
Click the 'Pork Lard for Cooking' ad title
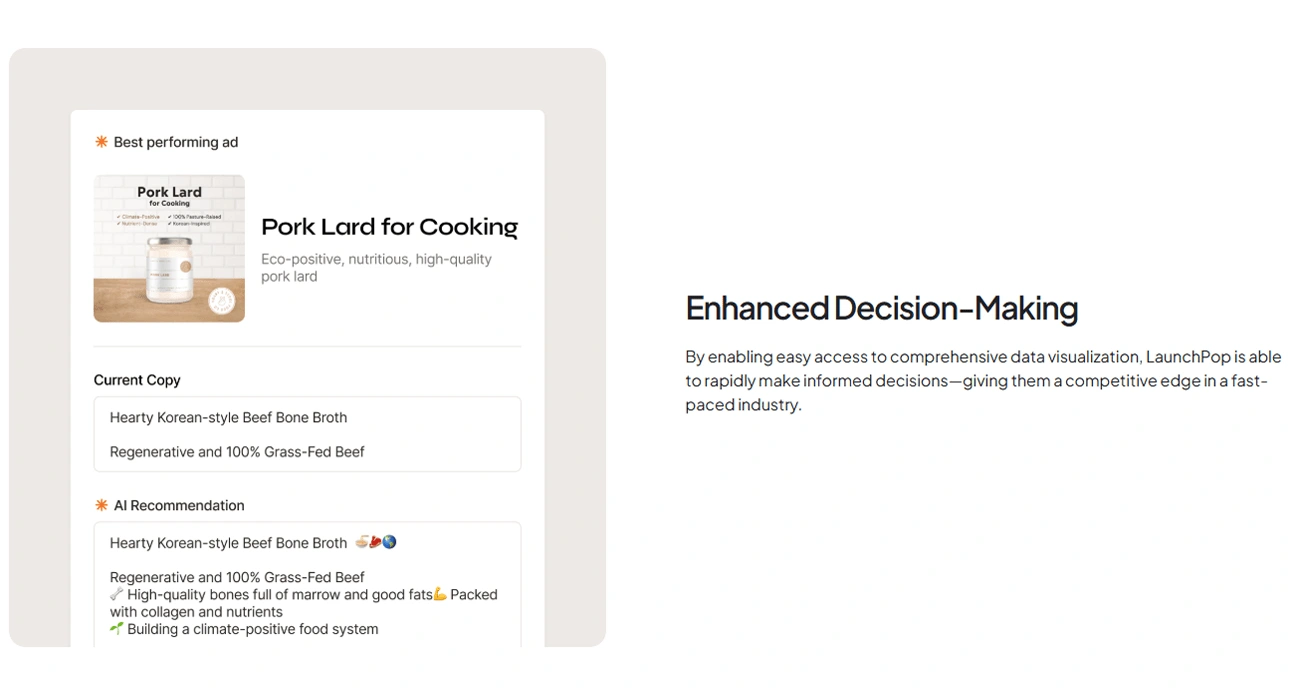pos(389,227)
